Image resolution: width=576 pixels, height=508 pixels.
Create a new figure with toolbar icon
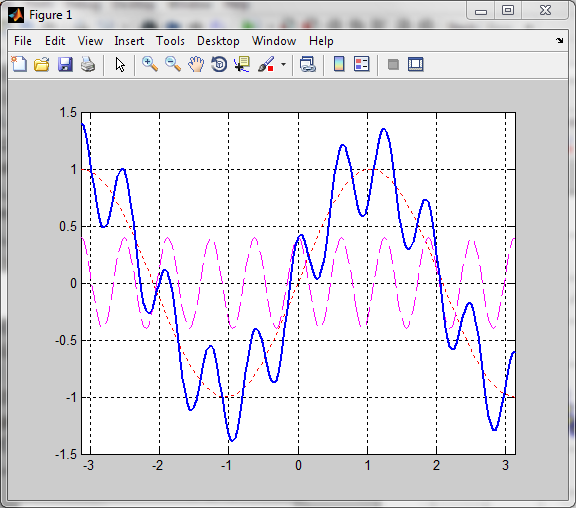pyautogui.click(x=19, y=64)
